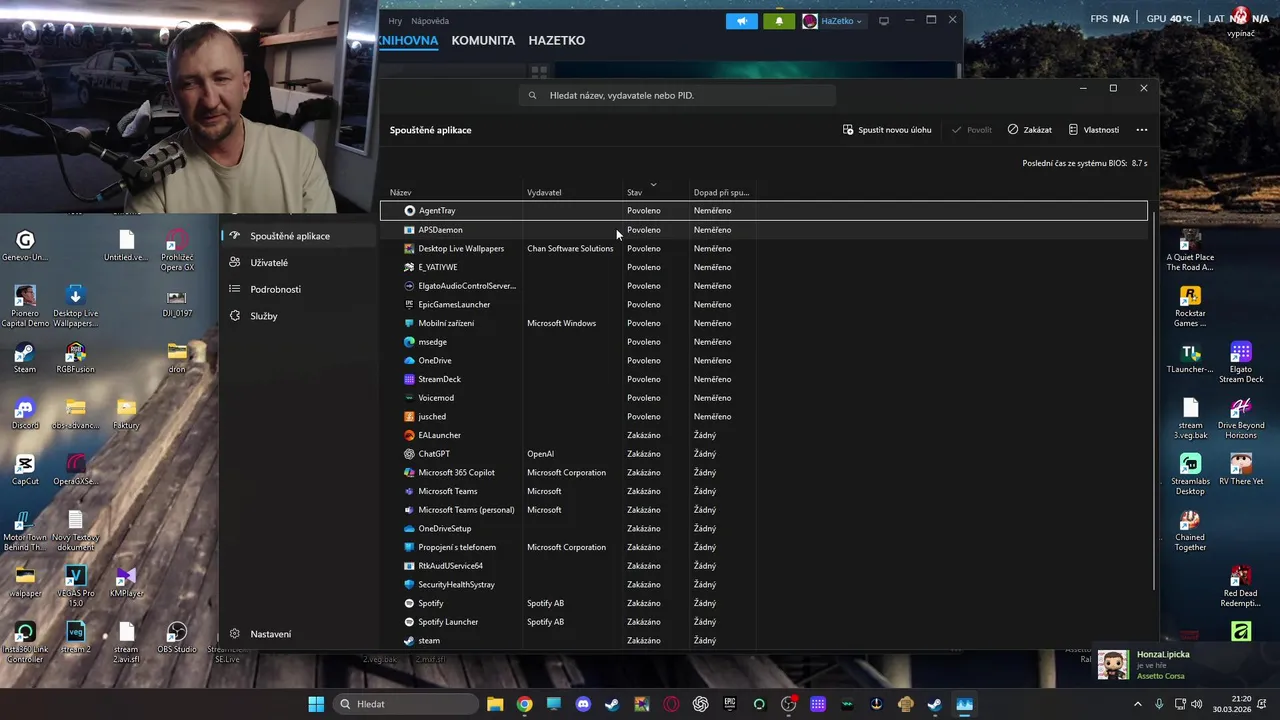This screenshot has width=1280, height=720.
Task: Click the Zakázat button
Action: click(x=1029, y=130)
